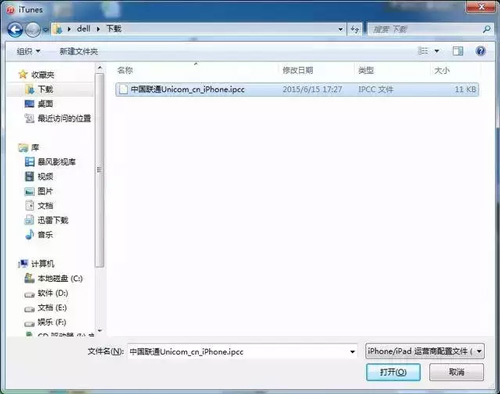Select 计算机 in navigation pane

42,264
